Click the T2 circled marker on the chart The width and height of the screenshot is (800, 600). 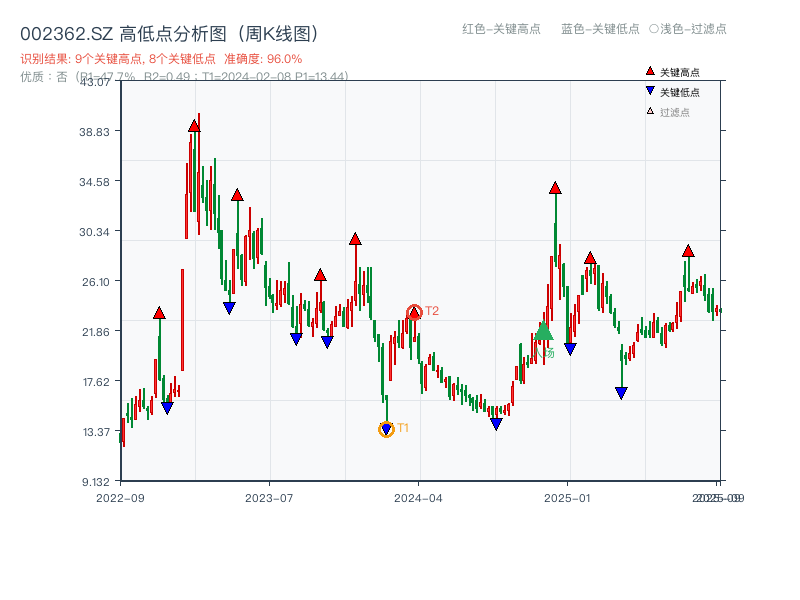414,310
